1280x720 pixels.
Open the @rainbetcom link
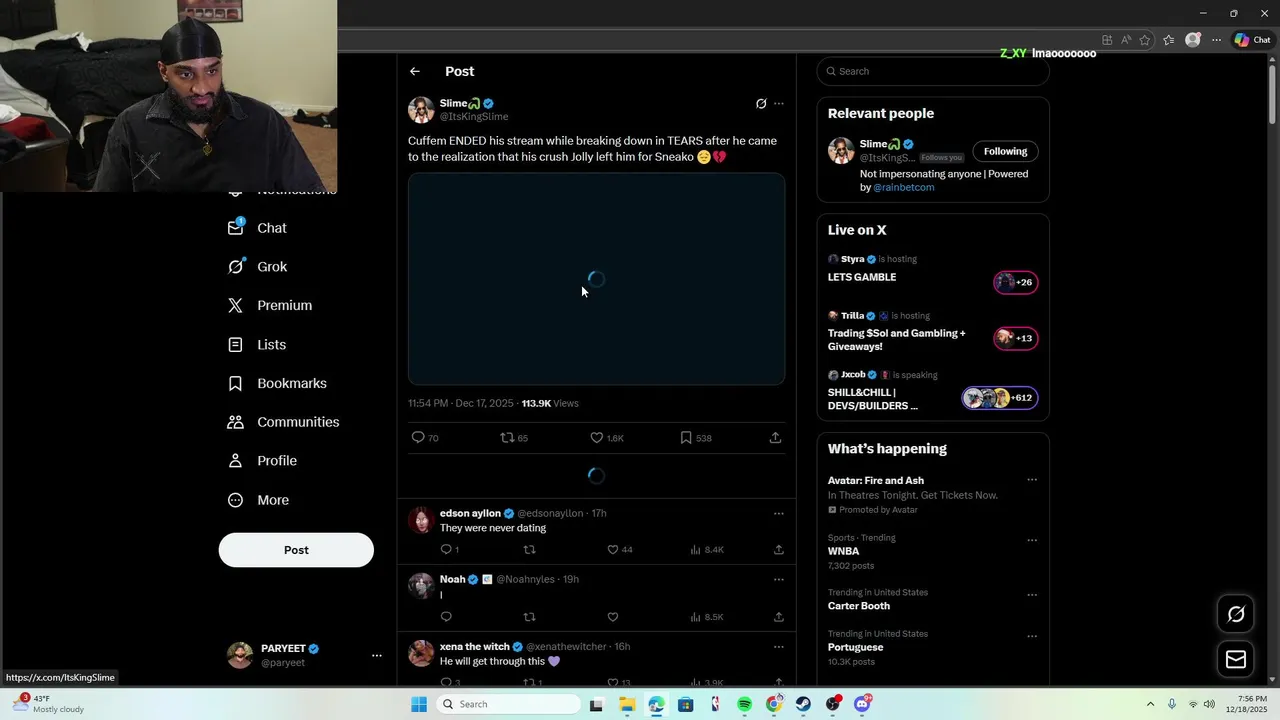(x=904, y=187)
